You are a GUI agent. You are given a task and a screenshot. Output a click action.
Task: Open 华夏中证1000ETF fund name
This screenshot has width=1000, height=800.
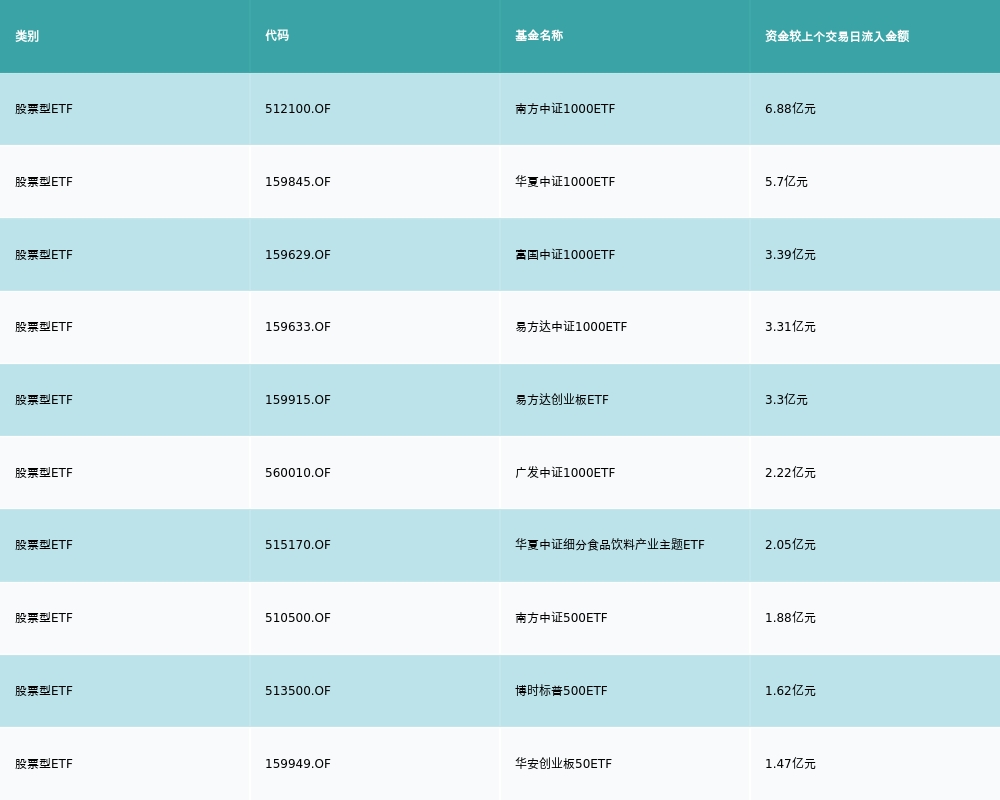click(565, 182)
